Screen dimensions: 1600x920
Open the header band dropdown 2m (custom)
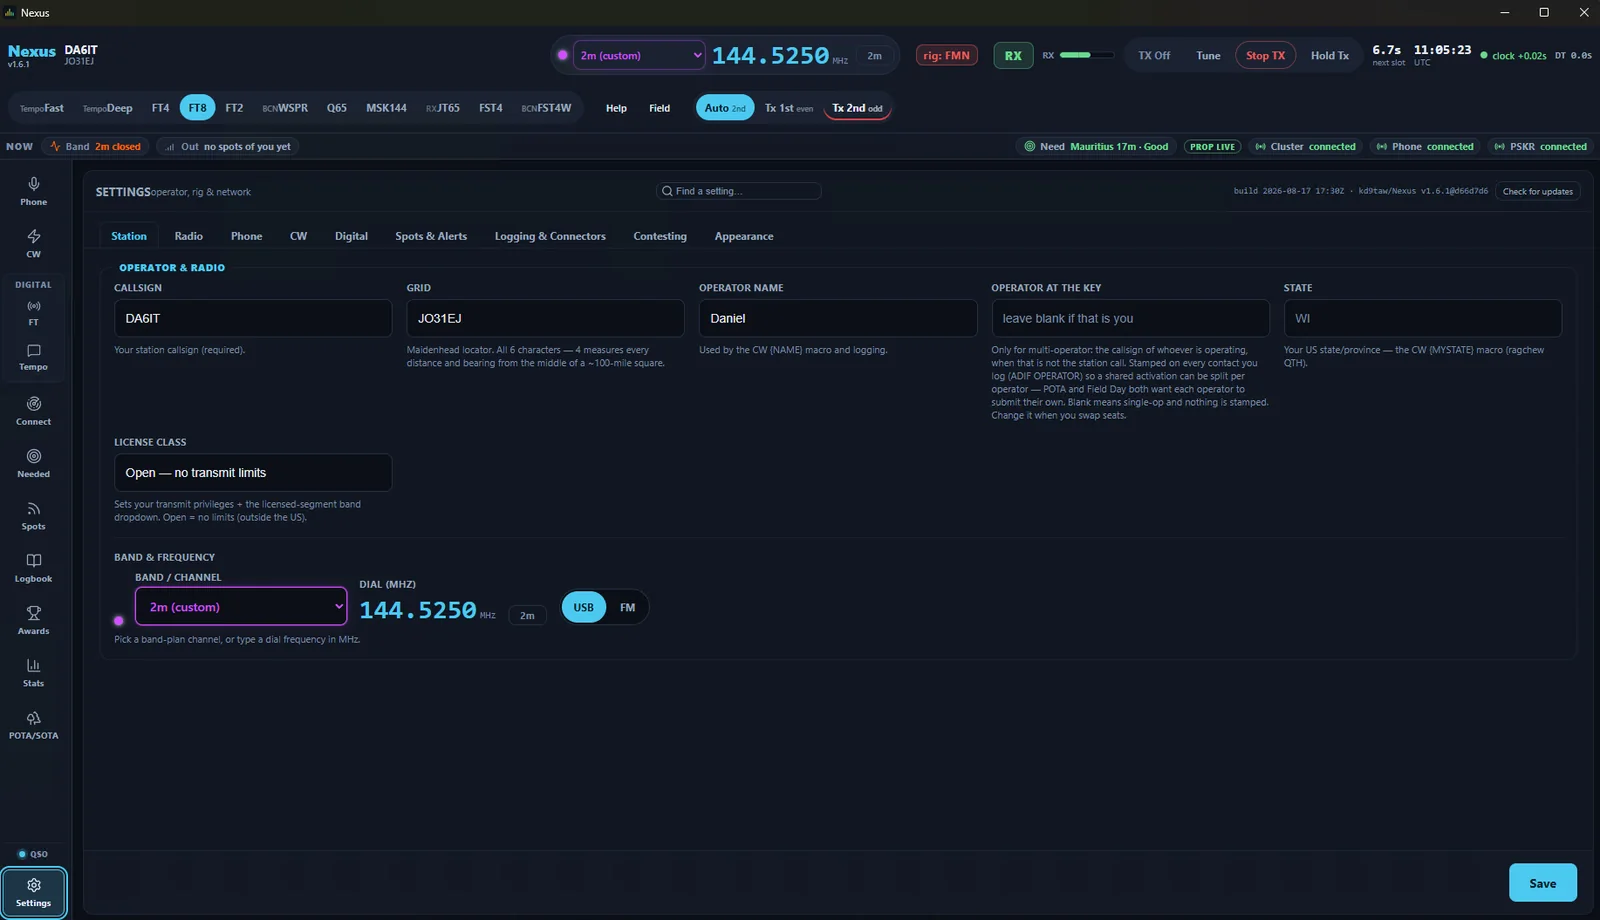point(639,56)
